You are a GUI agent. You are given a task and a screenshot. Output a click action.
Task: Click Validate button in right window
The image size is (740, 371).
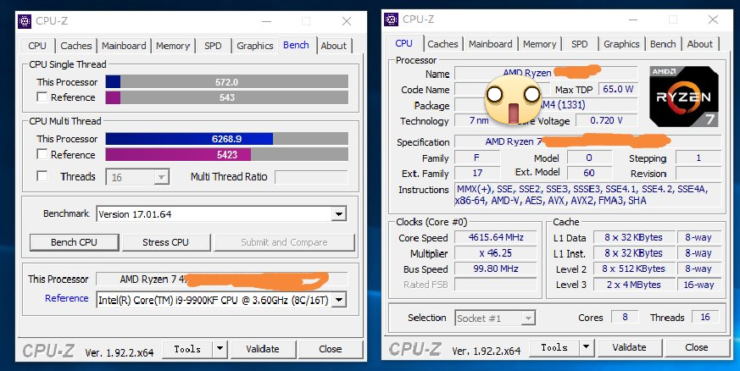click(x=629, y=347)
